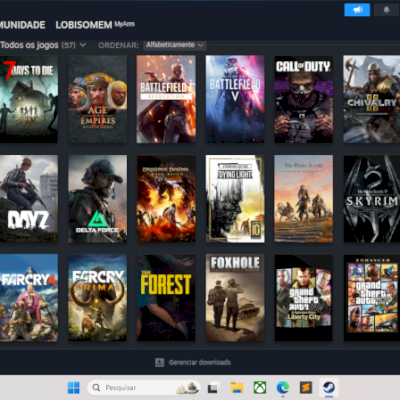
Task: Open Battlefield 1 Revolution game
Action: click(166, 99)
